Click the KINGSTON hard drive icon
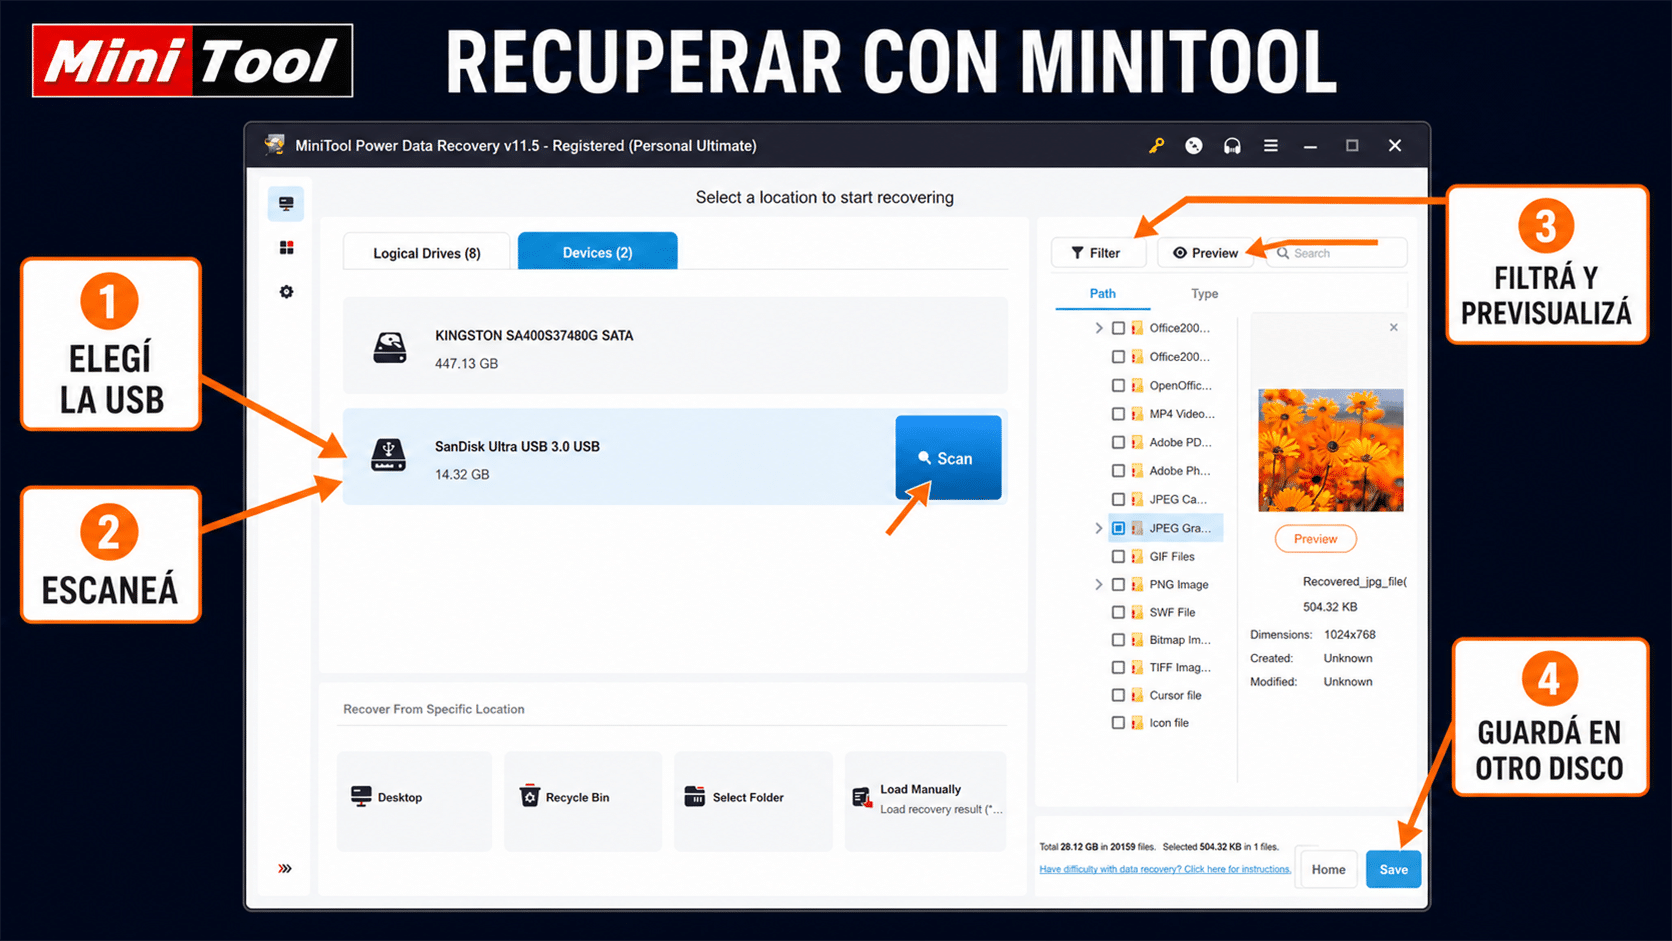Image resolution: width=1672 pixels, height=941 pixels. [x=390, y=348]
